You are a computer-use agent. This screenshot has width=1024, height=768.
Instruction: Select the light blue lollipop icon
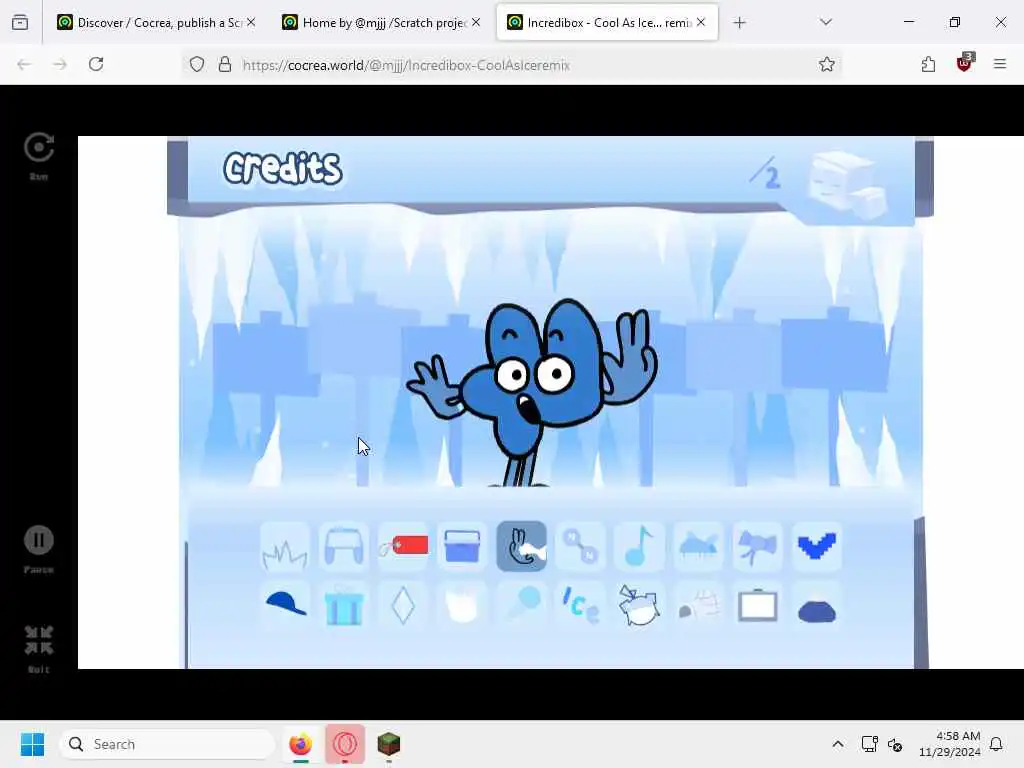(x=521, y=605)
